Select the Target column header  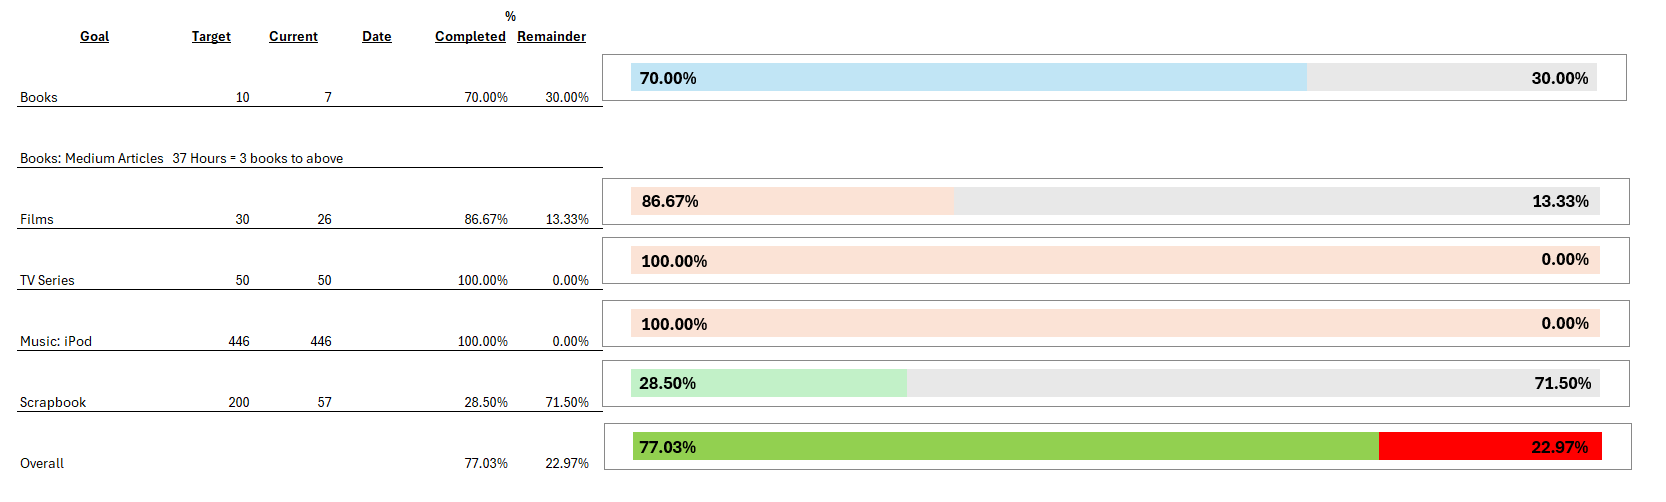coord(211,36)
